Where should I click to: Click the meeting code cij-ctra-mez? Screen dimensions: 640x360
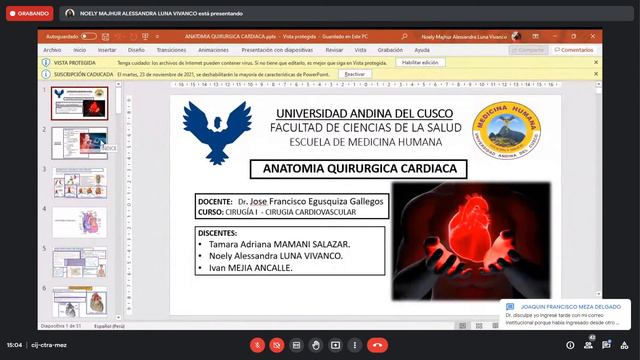pyautogui.click(x=49, y=345)
